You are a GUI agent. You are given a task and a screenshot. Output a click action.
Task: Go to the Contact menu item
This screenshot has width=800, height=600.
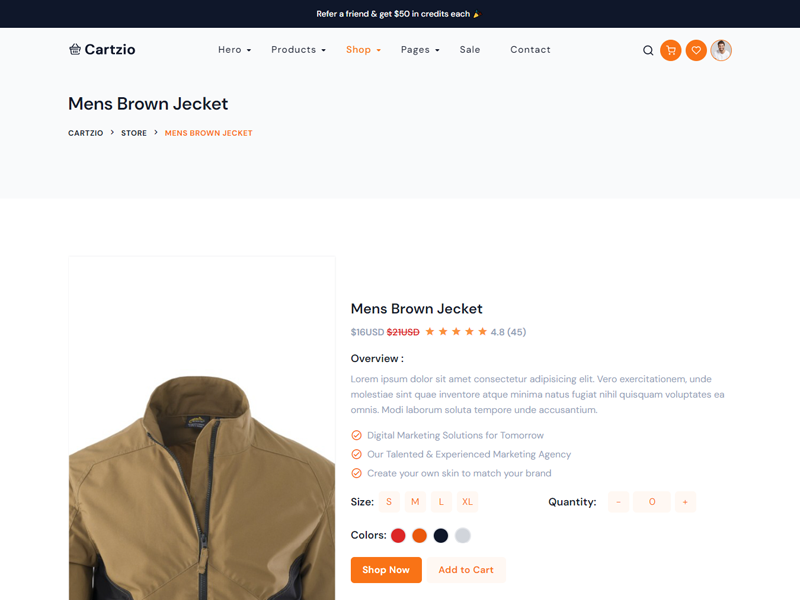coord(531,49)
